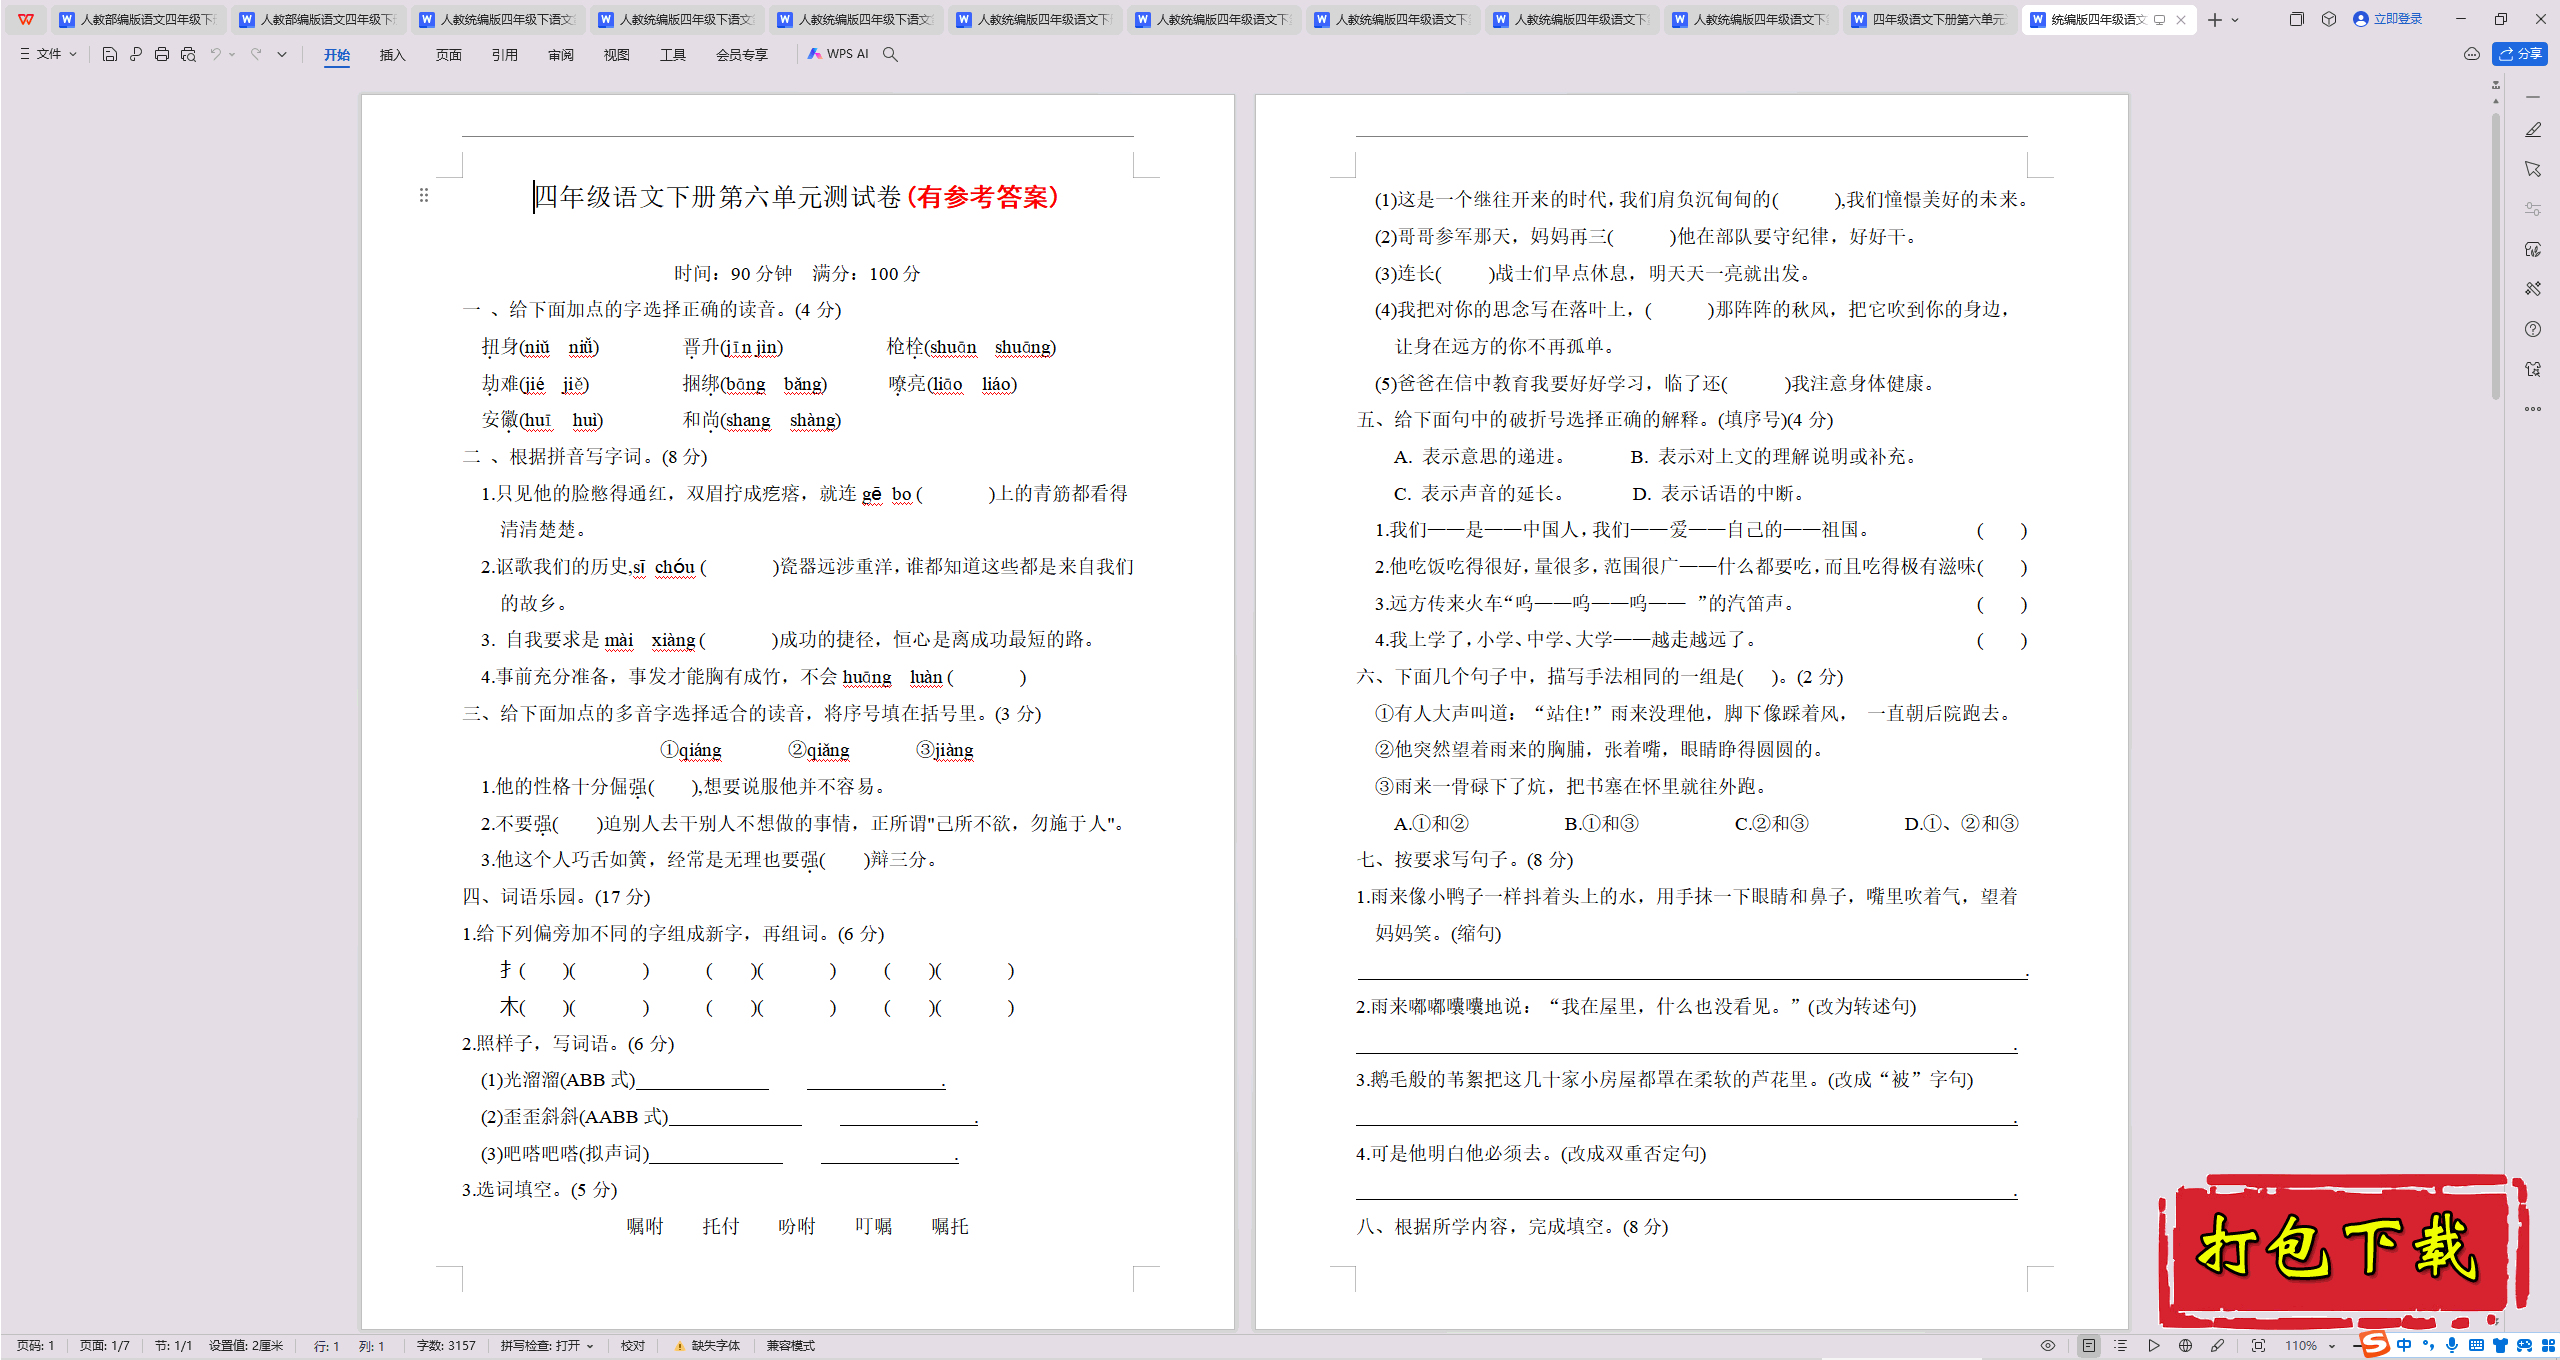The image size is (2560, 1360).
Task: Open the 审阅 ribbon tab
Action: (x=561, y=55)
